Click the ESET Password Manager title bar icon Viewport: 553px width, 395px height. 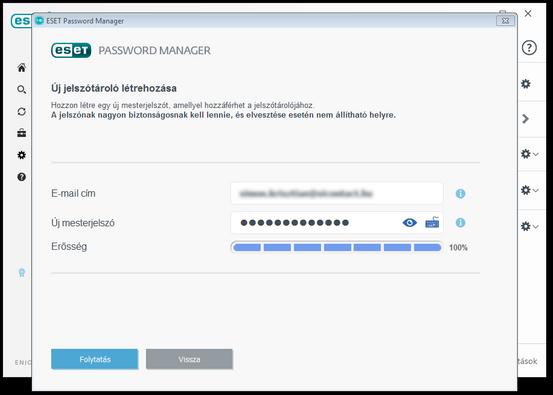pos(40,21)
